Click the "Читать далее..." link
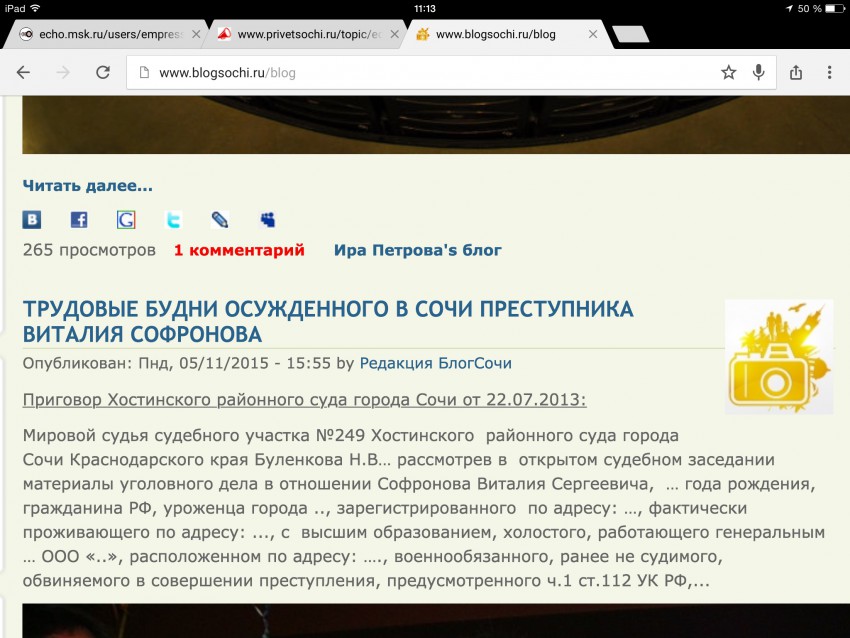 click(88, 185)
